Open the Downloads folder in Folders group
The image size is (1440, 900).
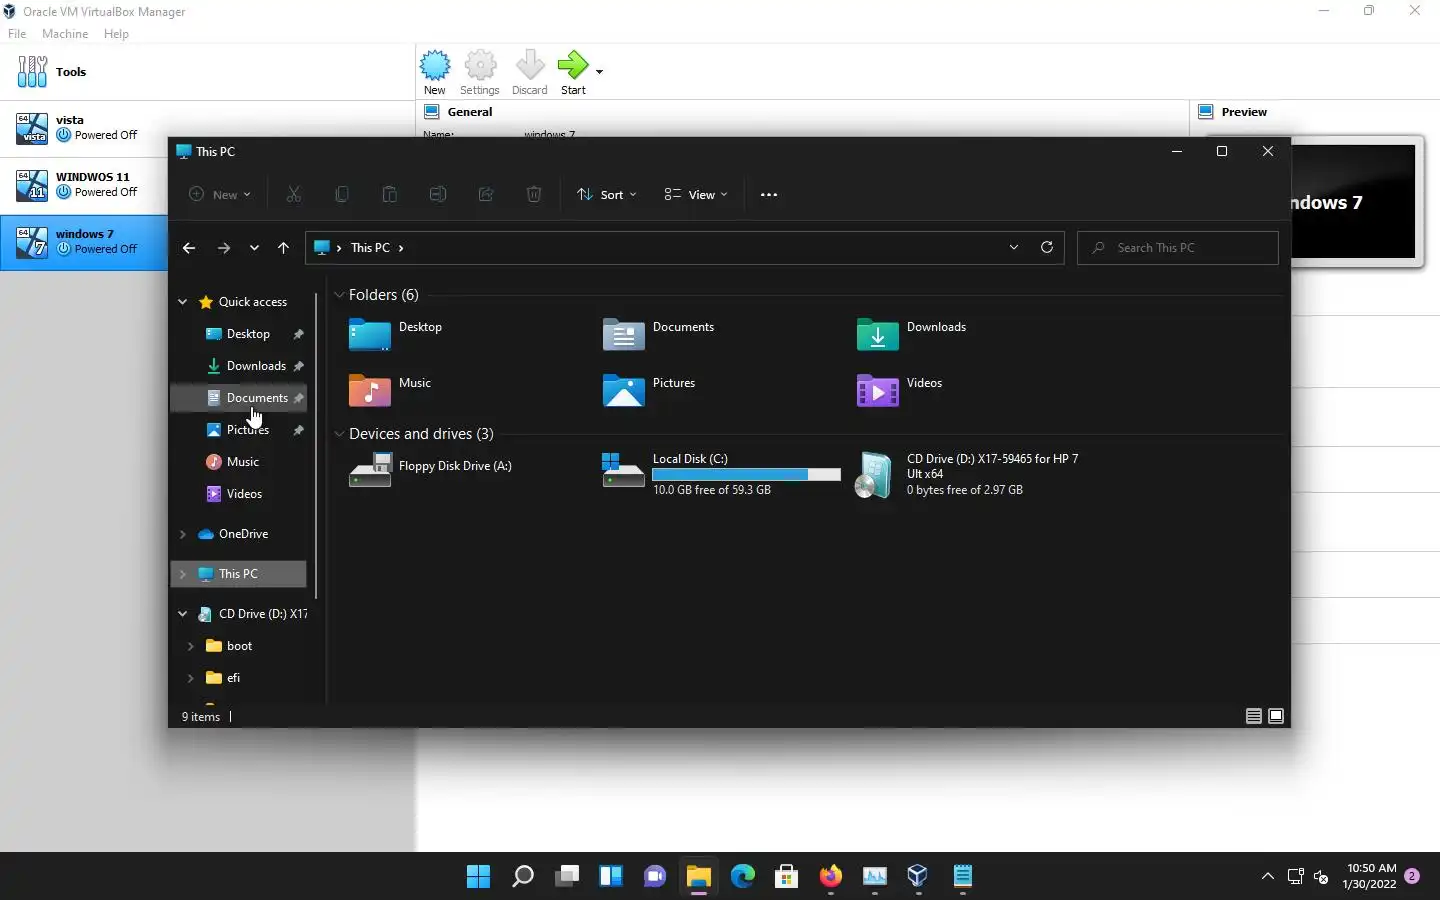(x=911, y=335)
